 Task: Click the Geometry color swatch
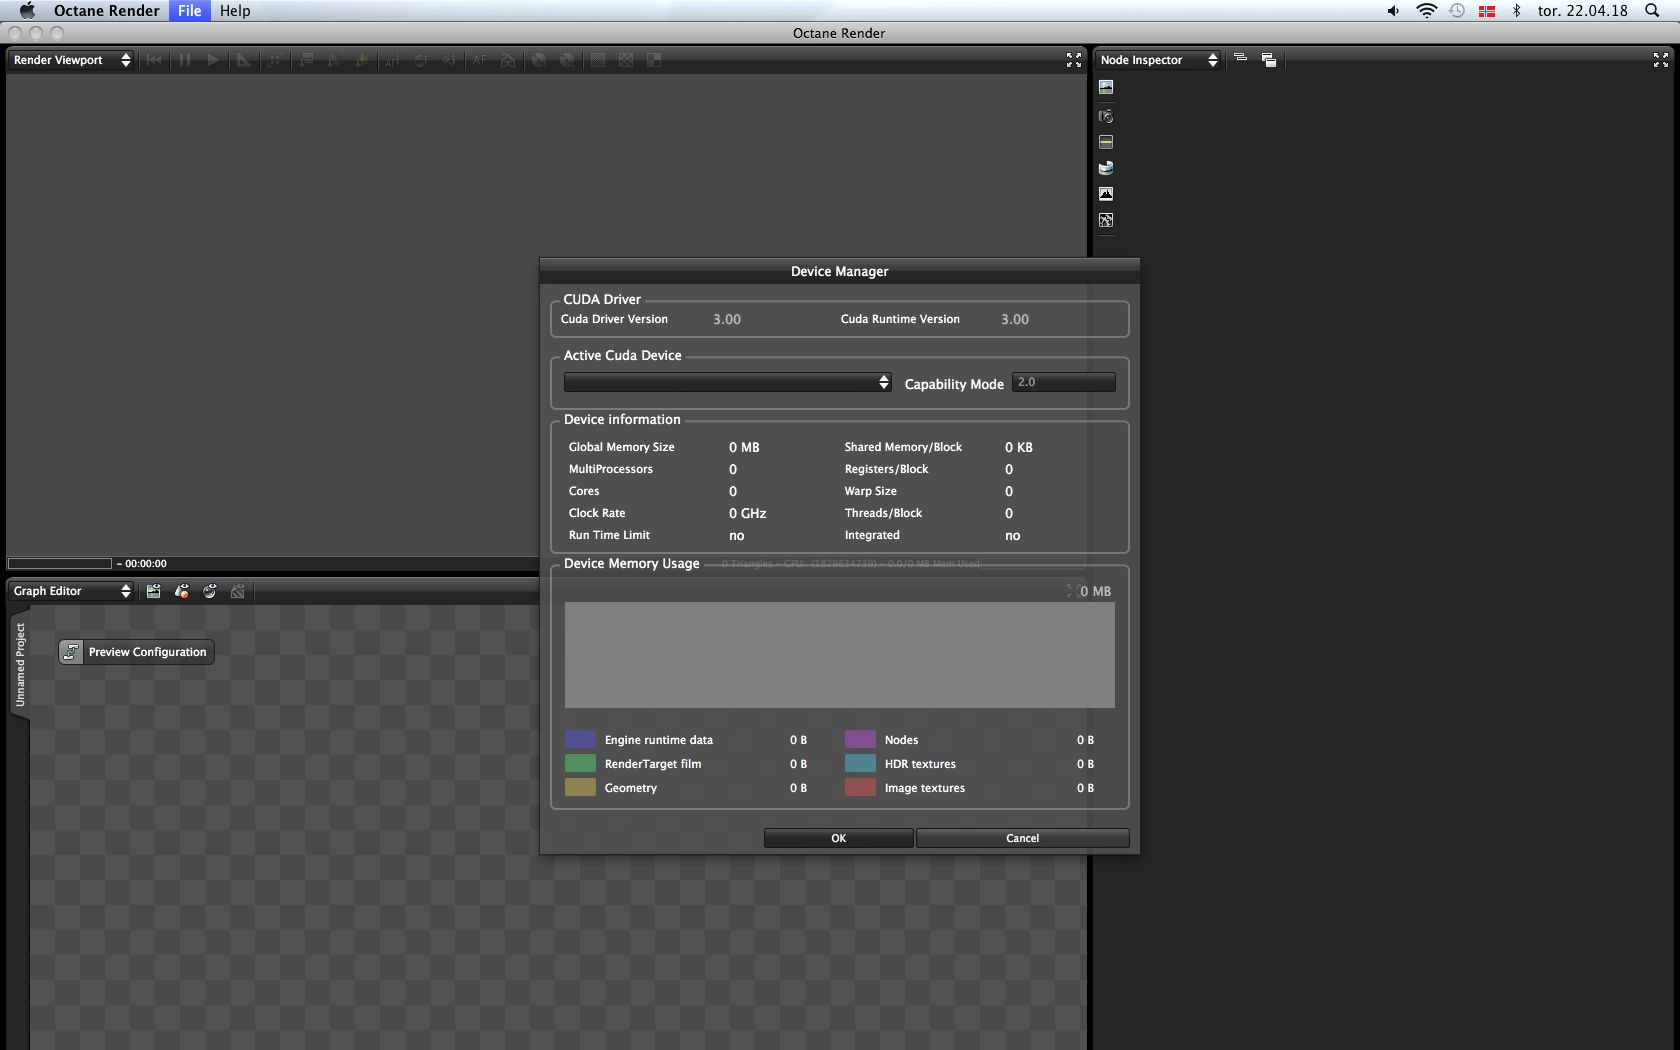point(580,787)
